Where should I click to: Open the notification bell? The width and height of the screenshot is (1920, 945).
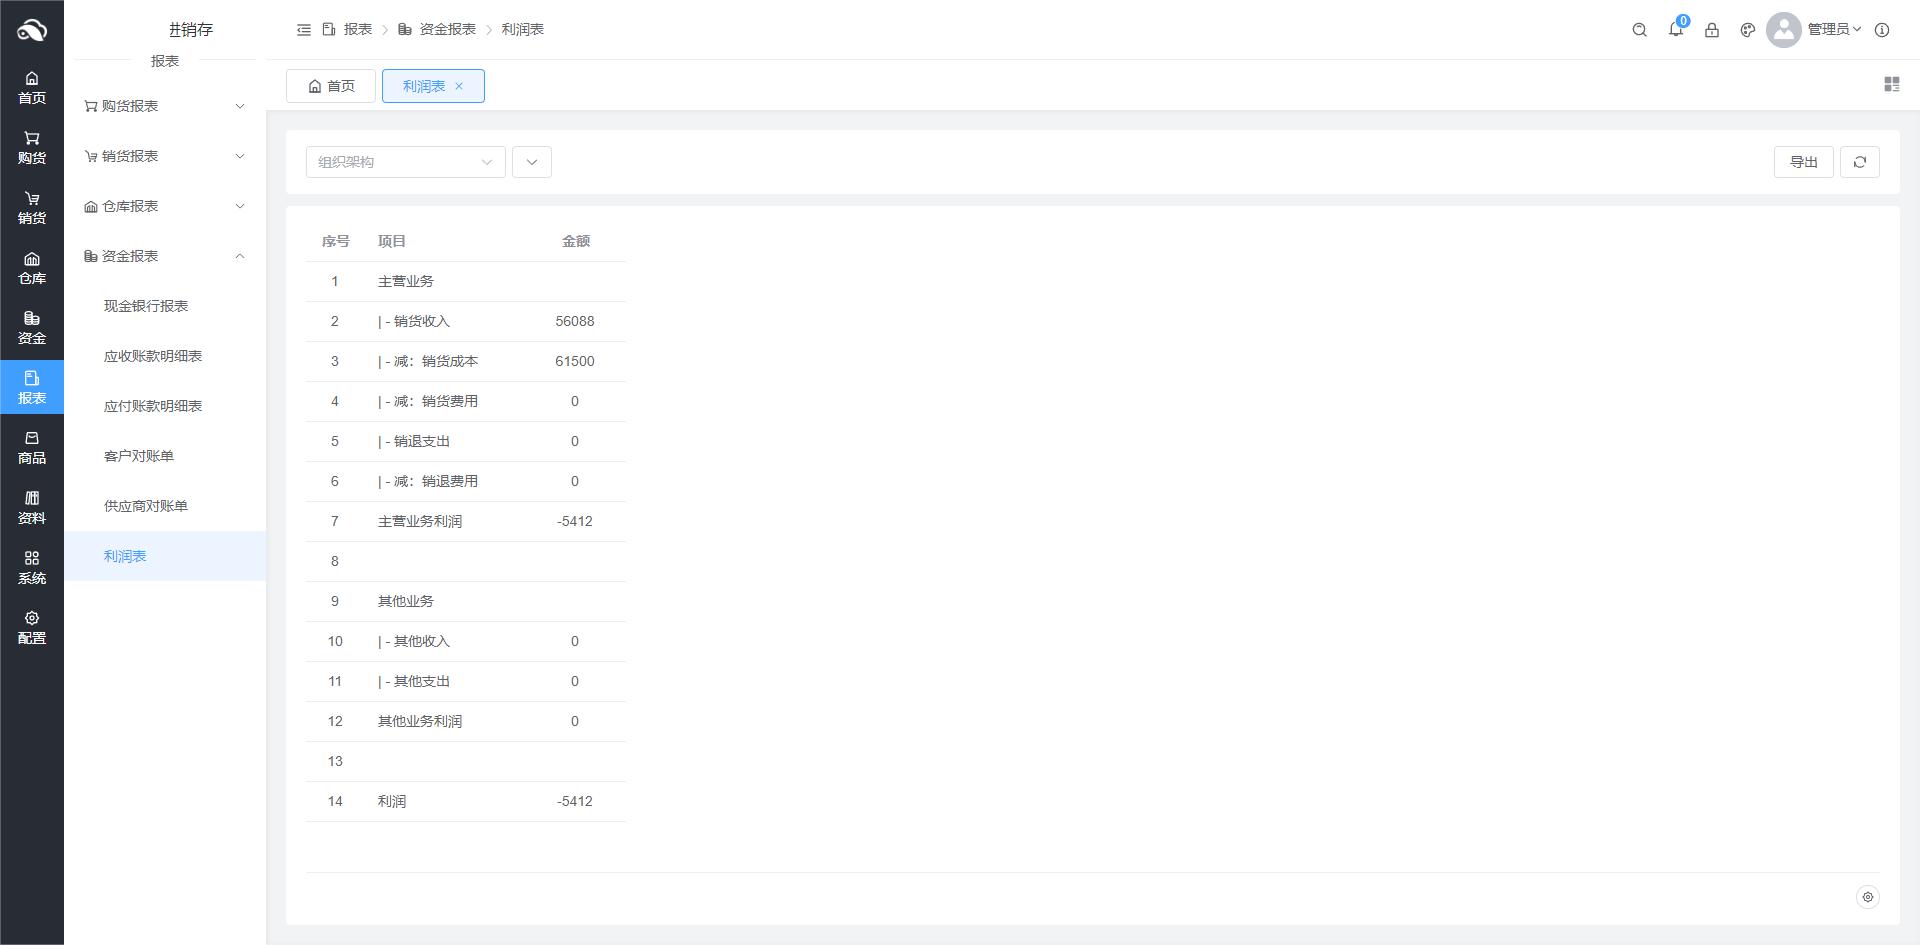coord(1675,30)
